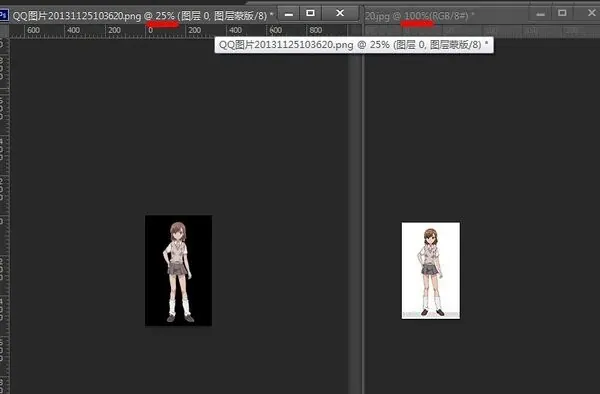Screen dimensions: 600x394
Task: Minimize the 20.jpg document window
Action: [x=540, y=14]
